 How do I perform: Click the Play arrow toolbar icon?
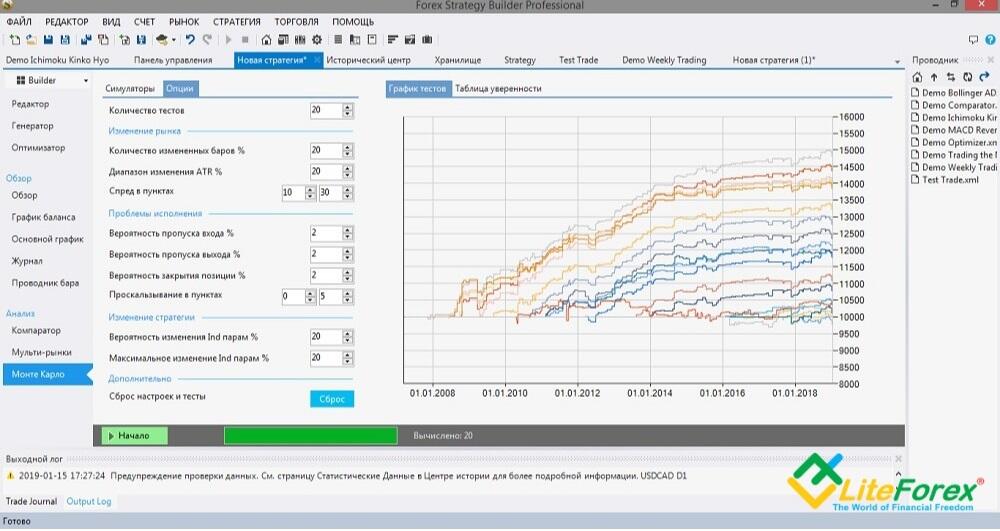click(x=228, y=40)
